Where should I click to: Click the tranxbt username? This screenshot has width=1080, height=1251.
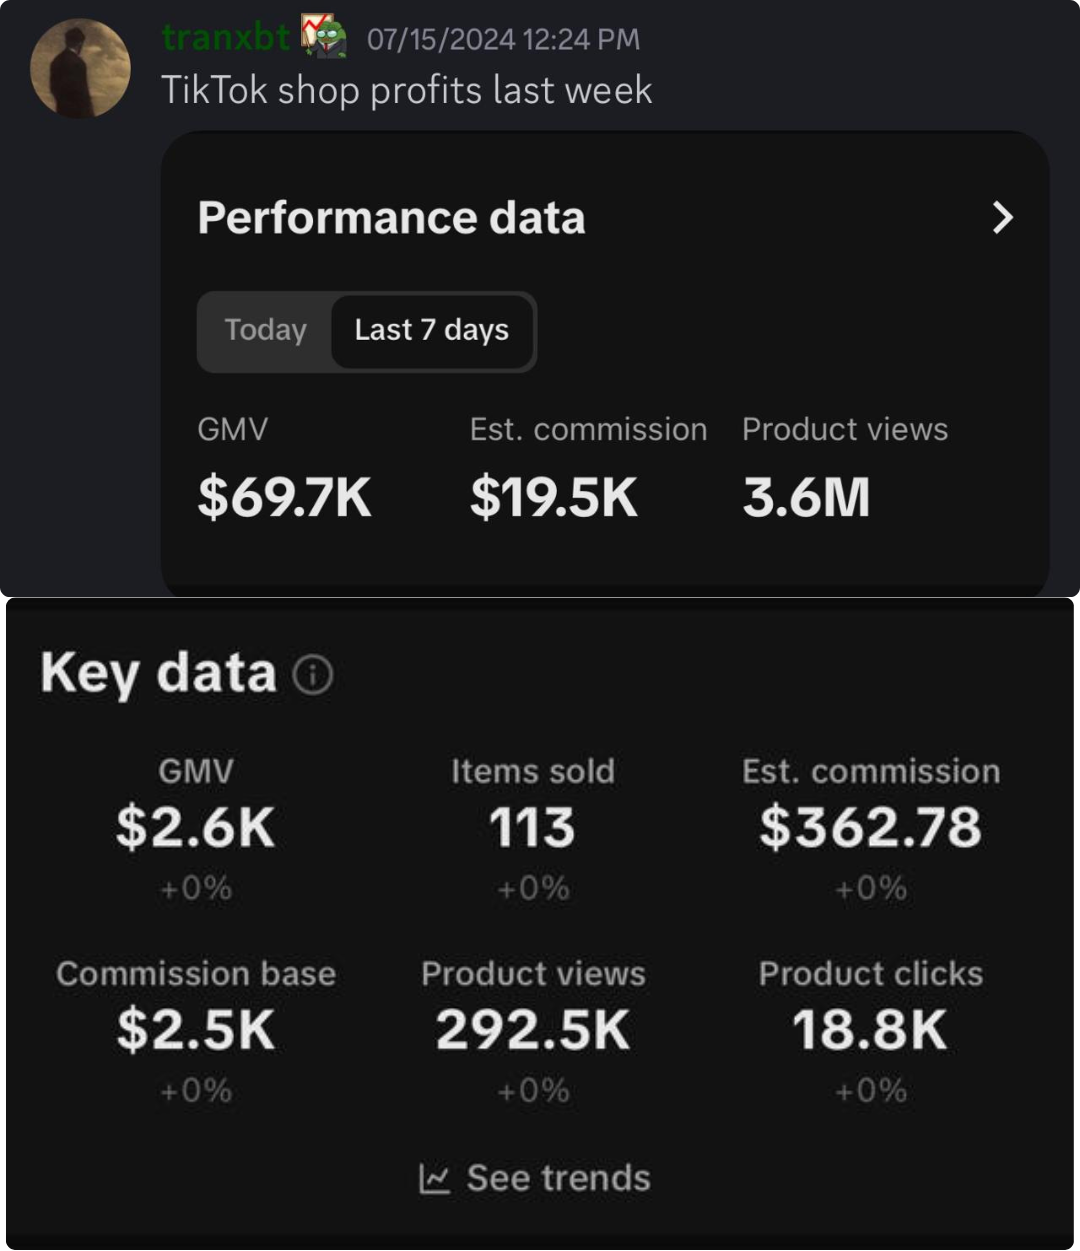226,37
